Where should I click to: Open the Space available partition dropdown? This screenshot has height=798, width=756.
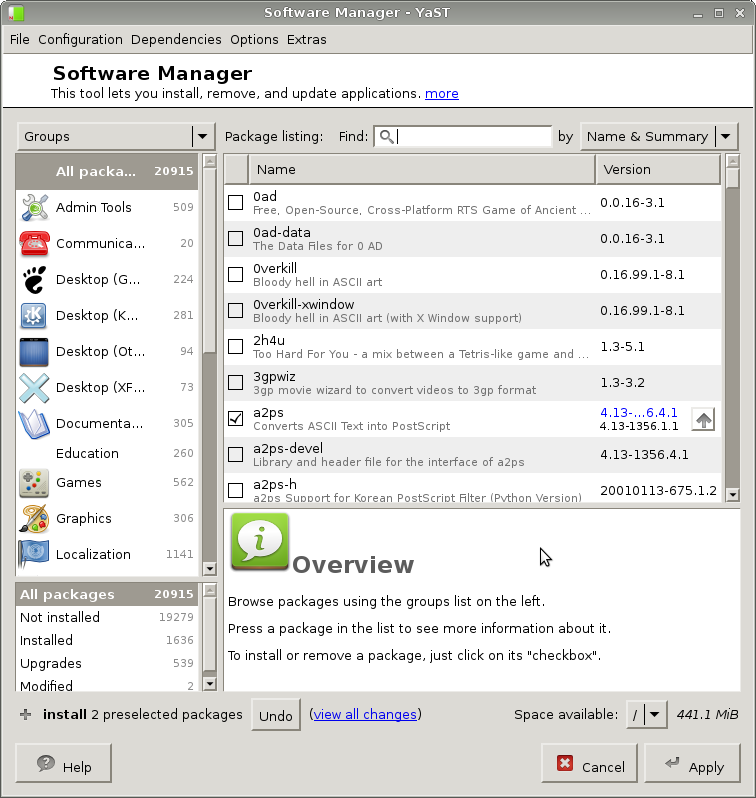[x=647, y=715]
